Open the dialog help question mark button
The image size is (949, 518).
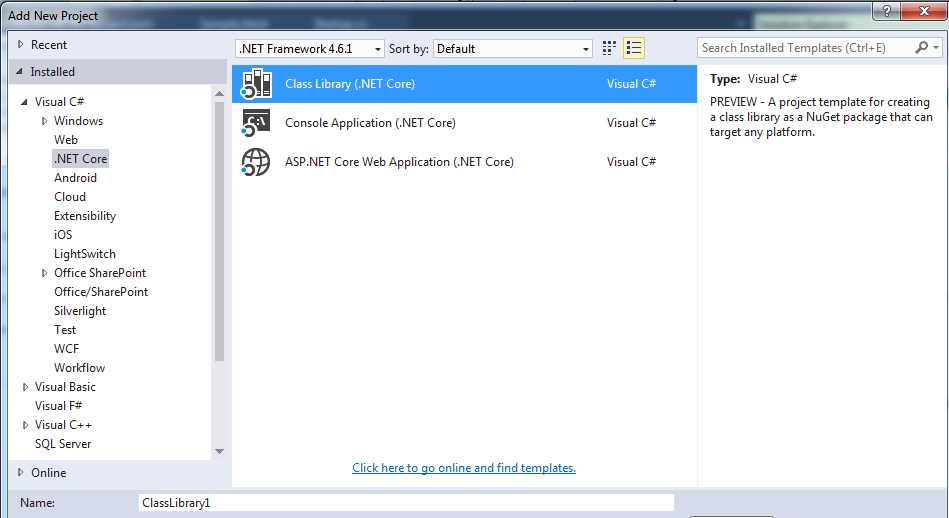[x=887, y=11]
